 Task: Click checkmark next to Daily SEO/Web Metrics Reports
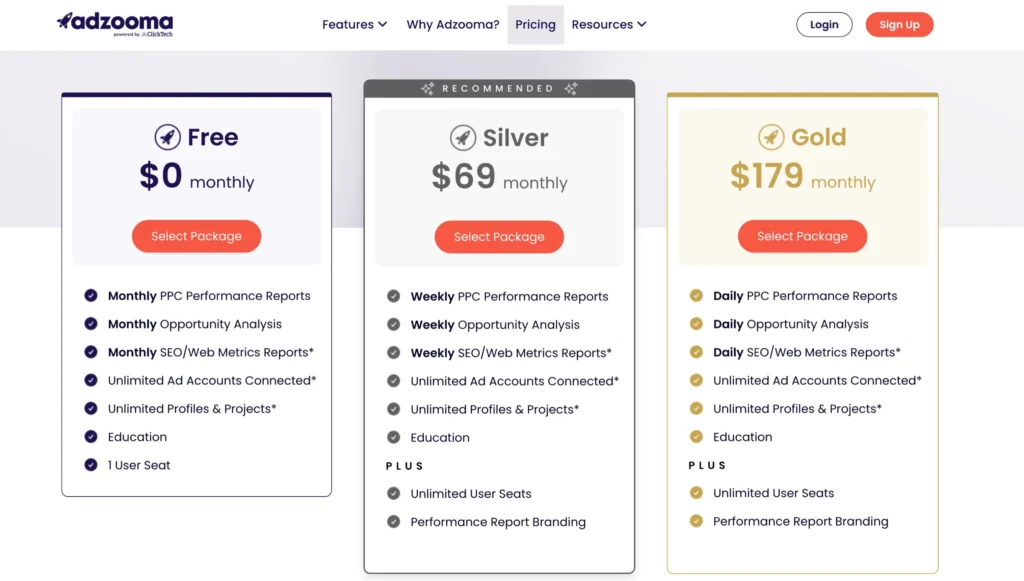tap(696, 352)
